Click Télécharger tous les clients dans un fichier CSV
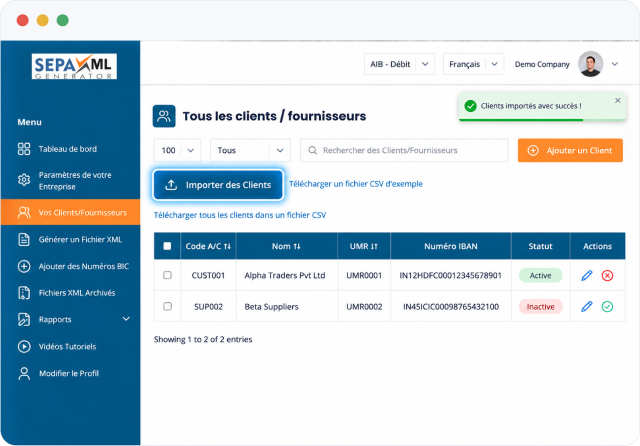Screen dimensions: 640x446 click(x=240, y=215)
